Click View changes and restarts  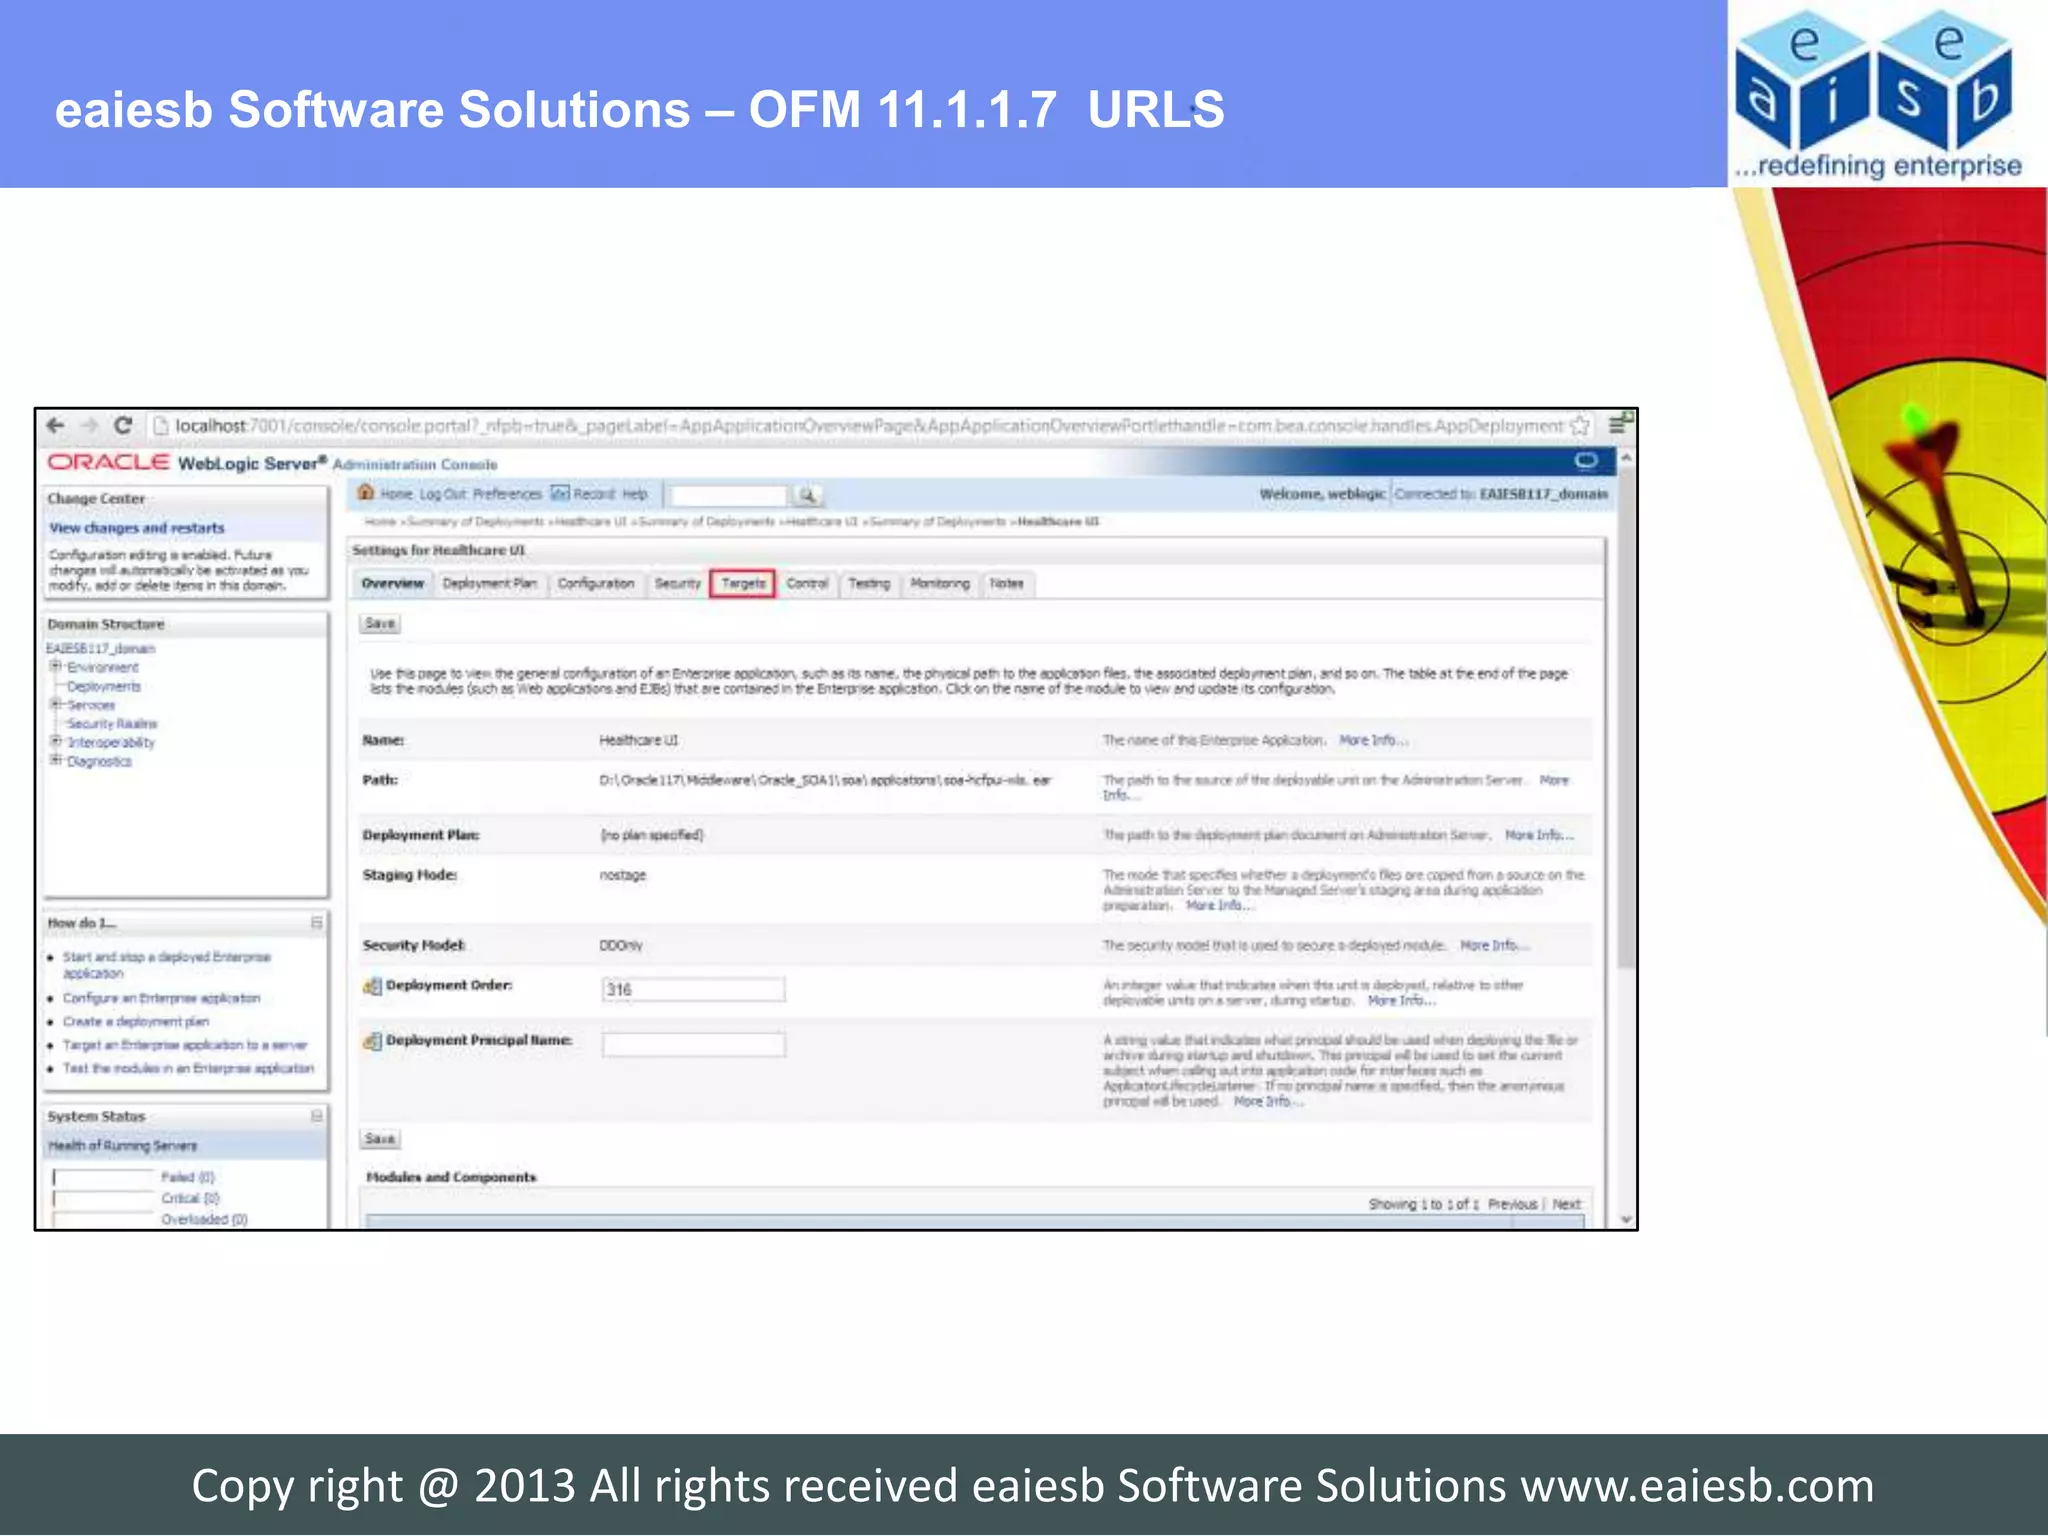pyautogui.click(x=137, y=527)
